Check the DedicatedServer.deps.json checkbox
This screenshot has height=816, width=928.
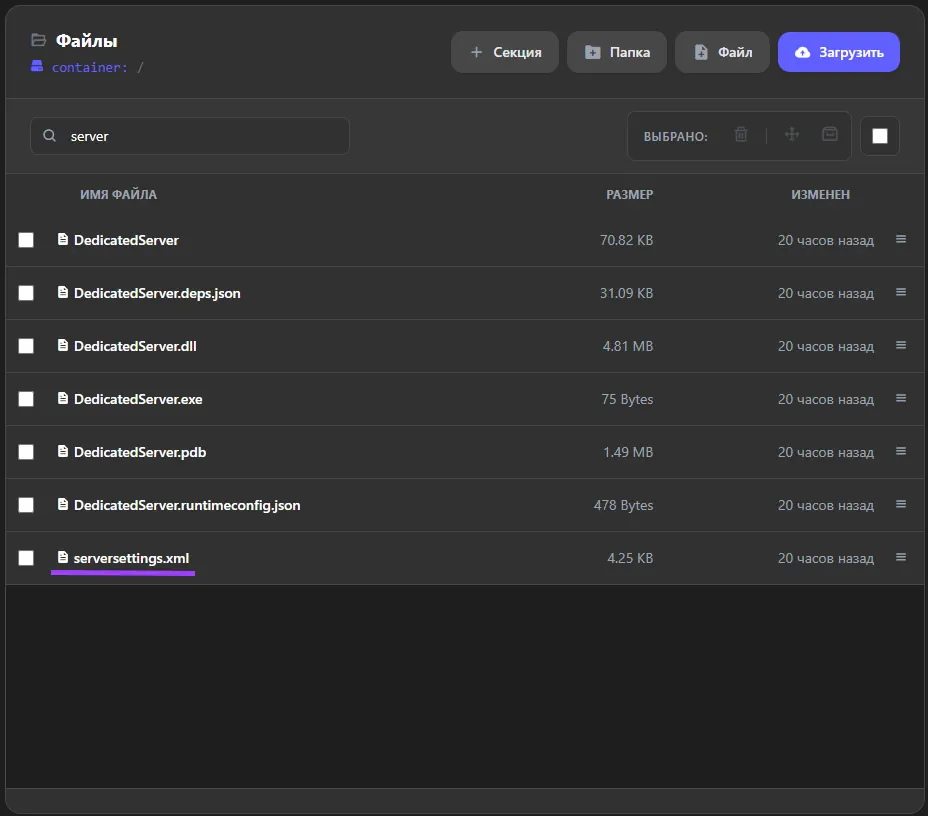pyautogui.click(x=26, y=293)
